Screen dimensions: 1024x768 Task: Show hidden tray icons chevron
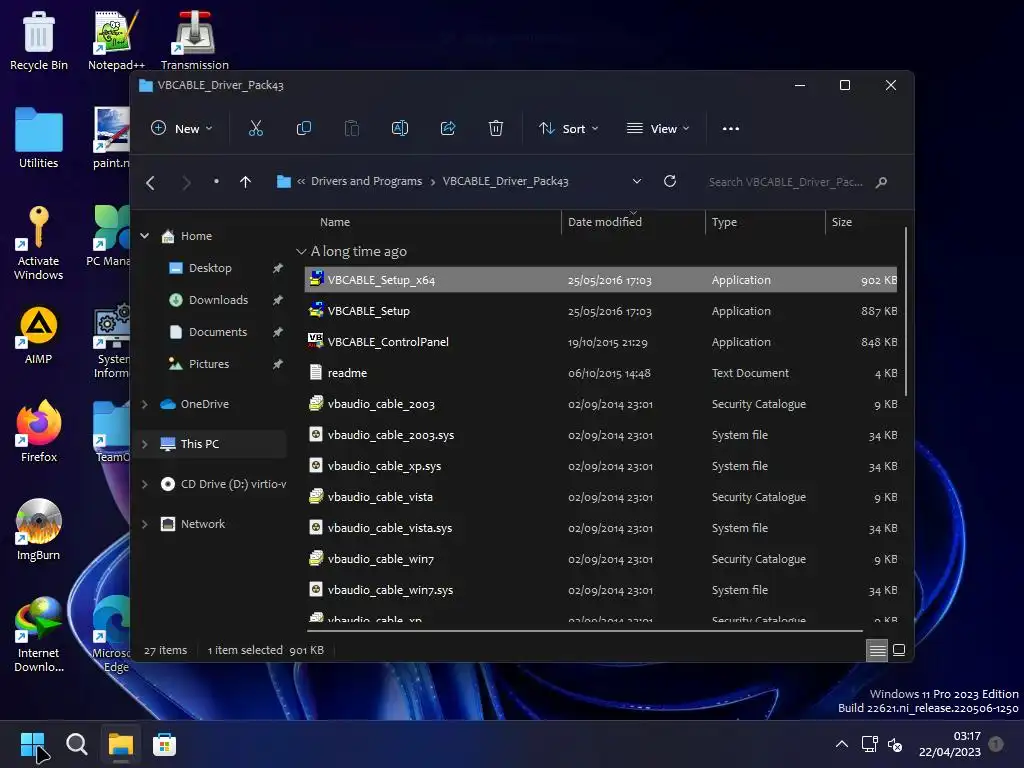click(x=842, y=744)
